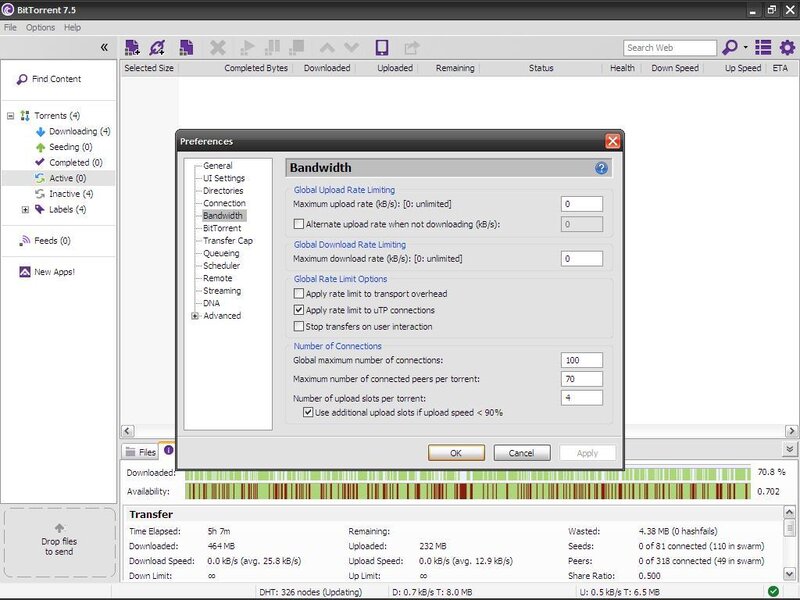
Task: Click the Status column header
Action: click(541, 68)
